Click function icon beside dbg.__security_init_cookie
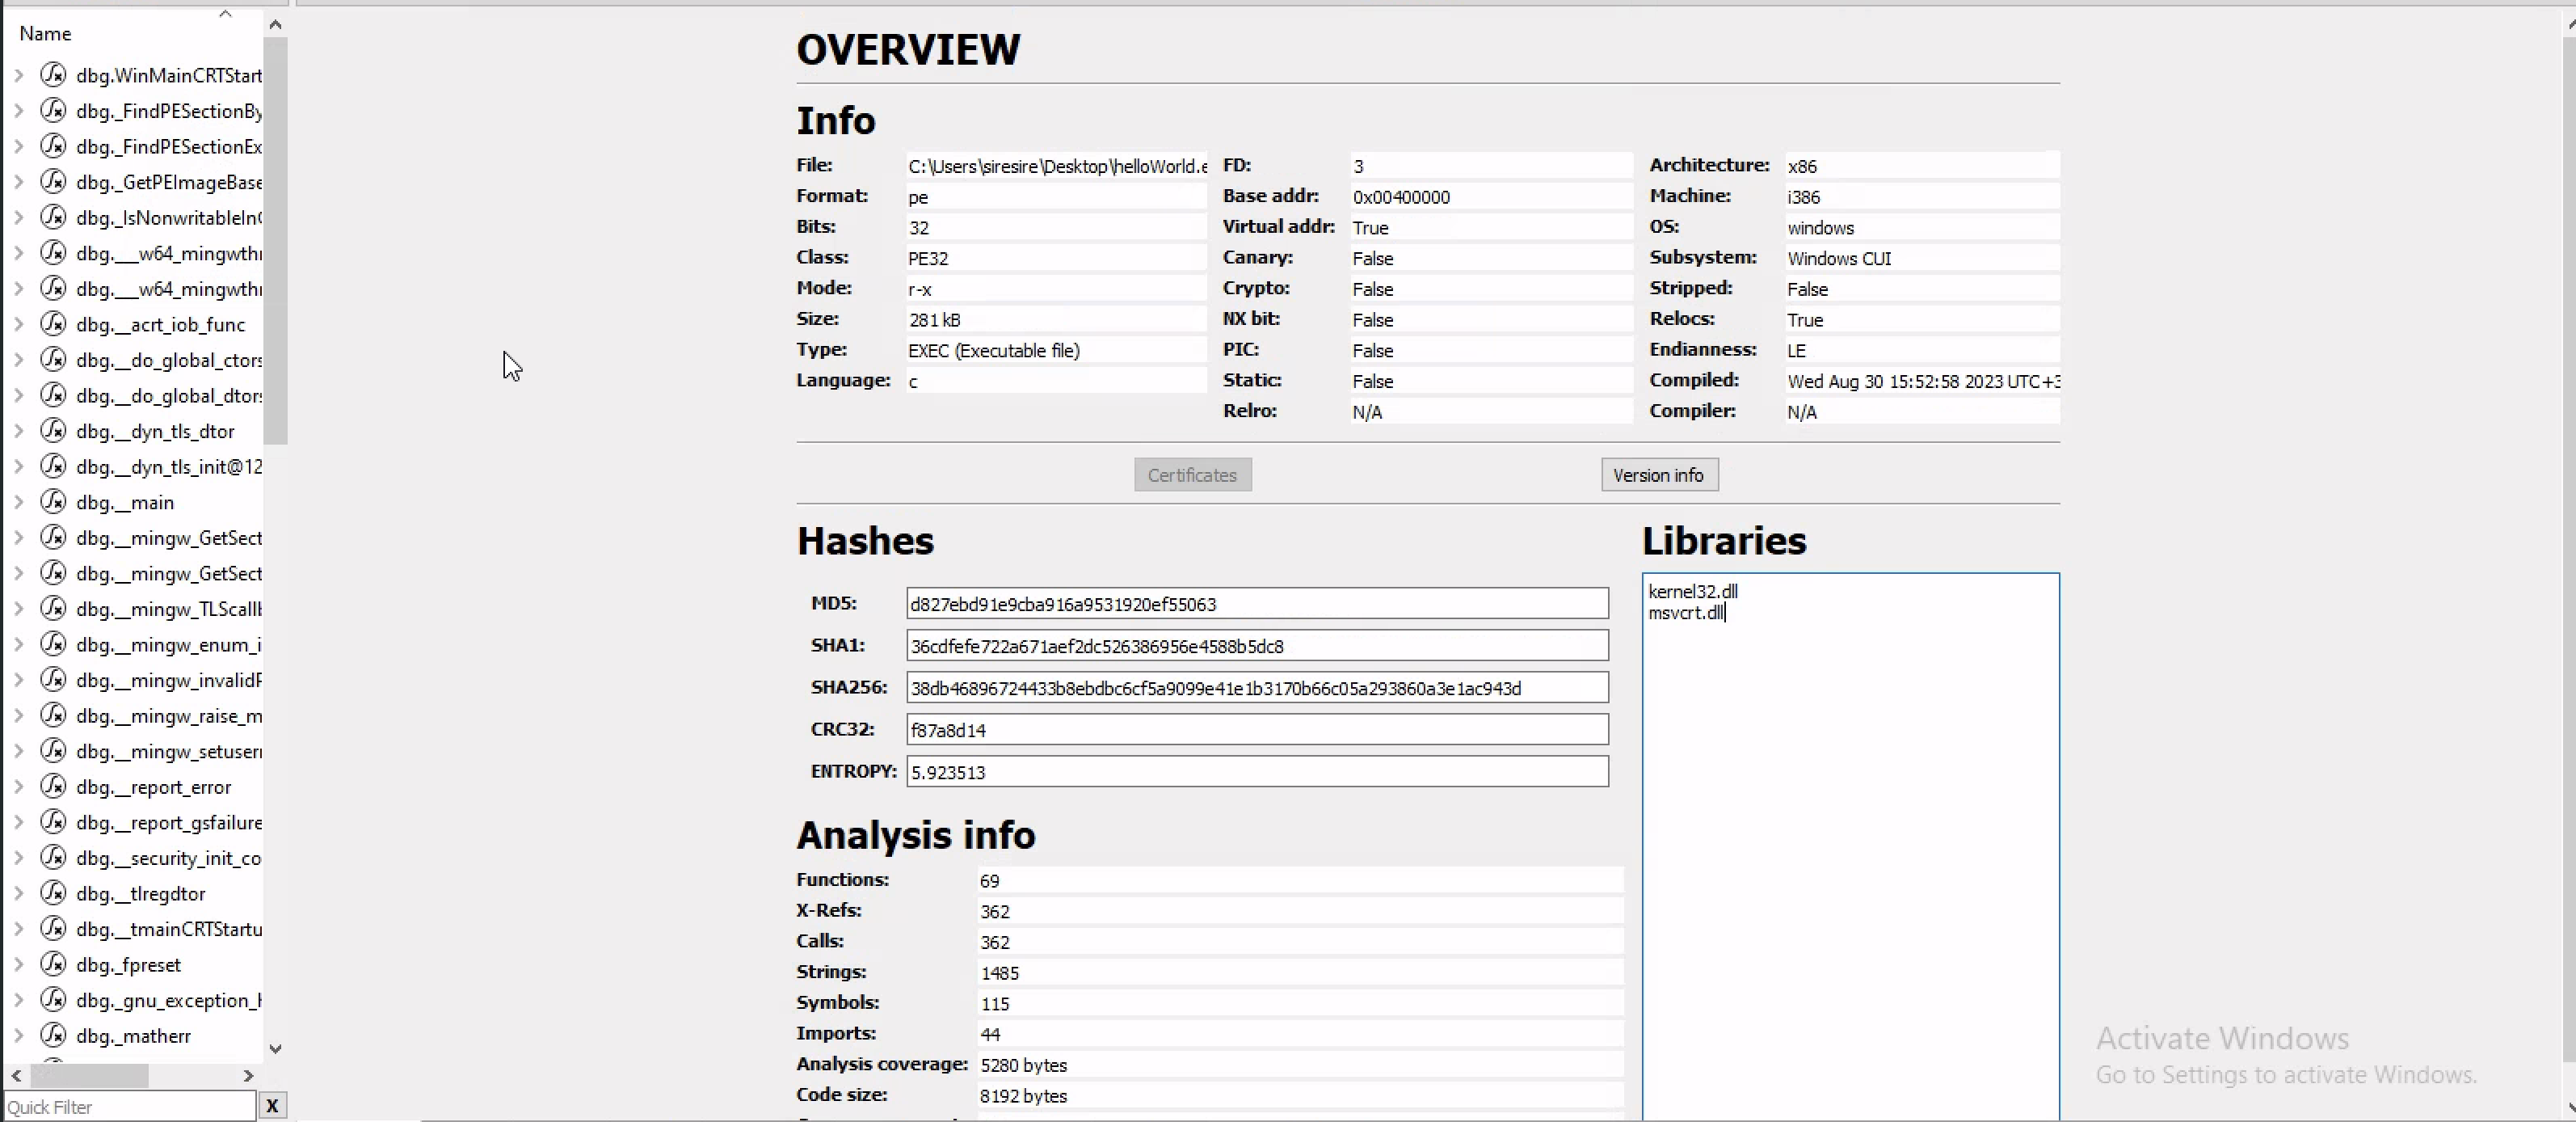The width and height of the screenshot is (2576, 1122). (53, 858)
